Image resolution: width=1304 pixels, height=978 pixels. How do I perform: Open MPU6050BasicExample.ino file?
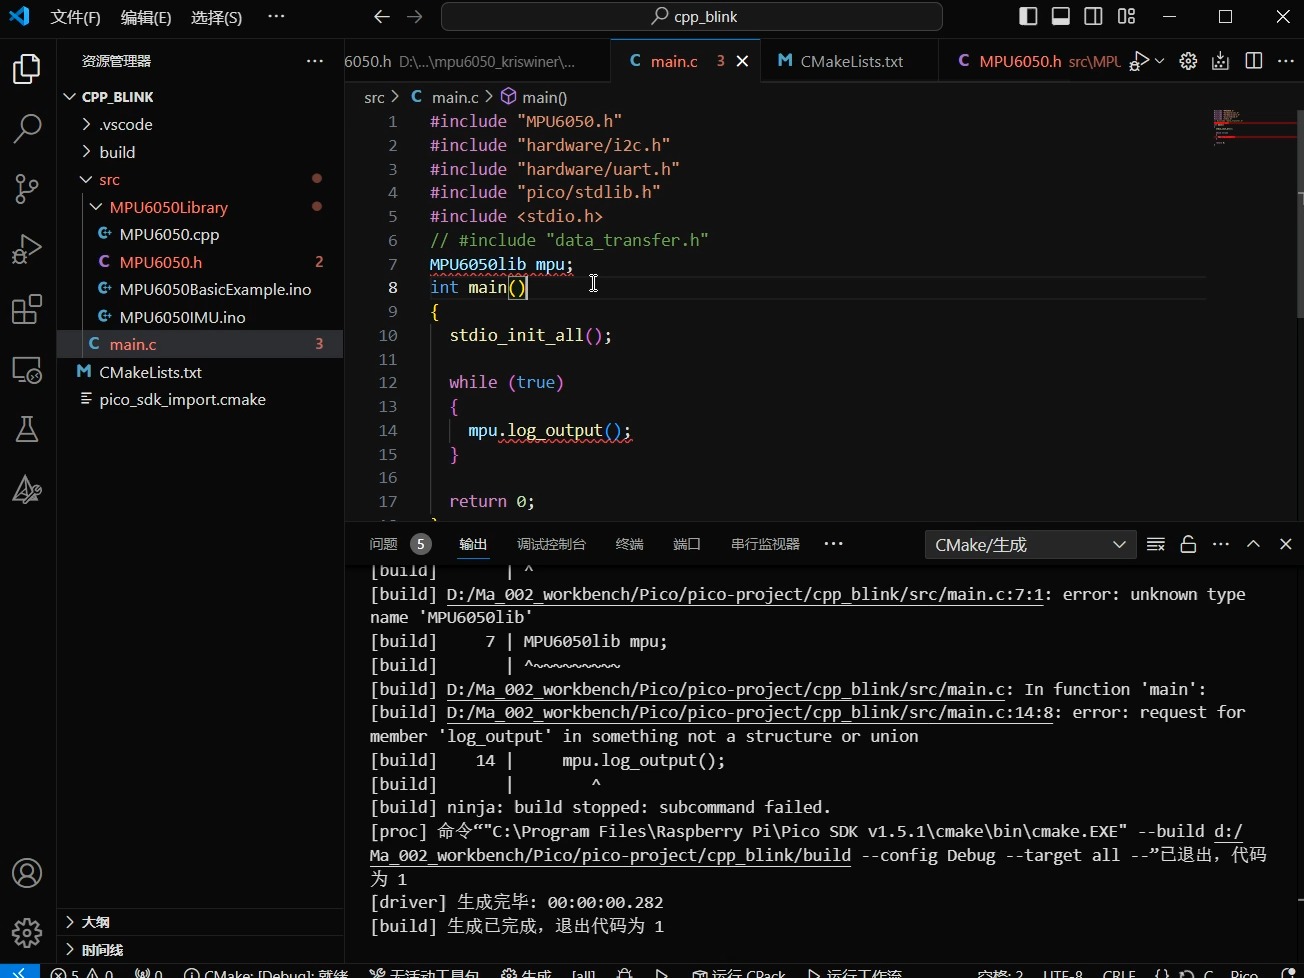click(x=200, y=289)
